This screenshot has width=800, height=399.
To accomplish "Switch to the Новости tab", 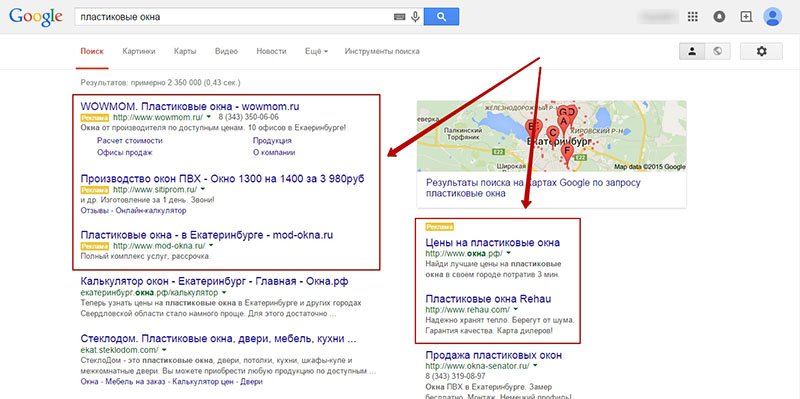I will pyautogui.click(x=271, y=51).
